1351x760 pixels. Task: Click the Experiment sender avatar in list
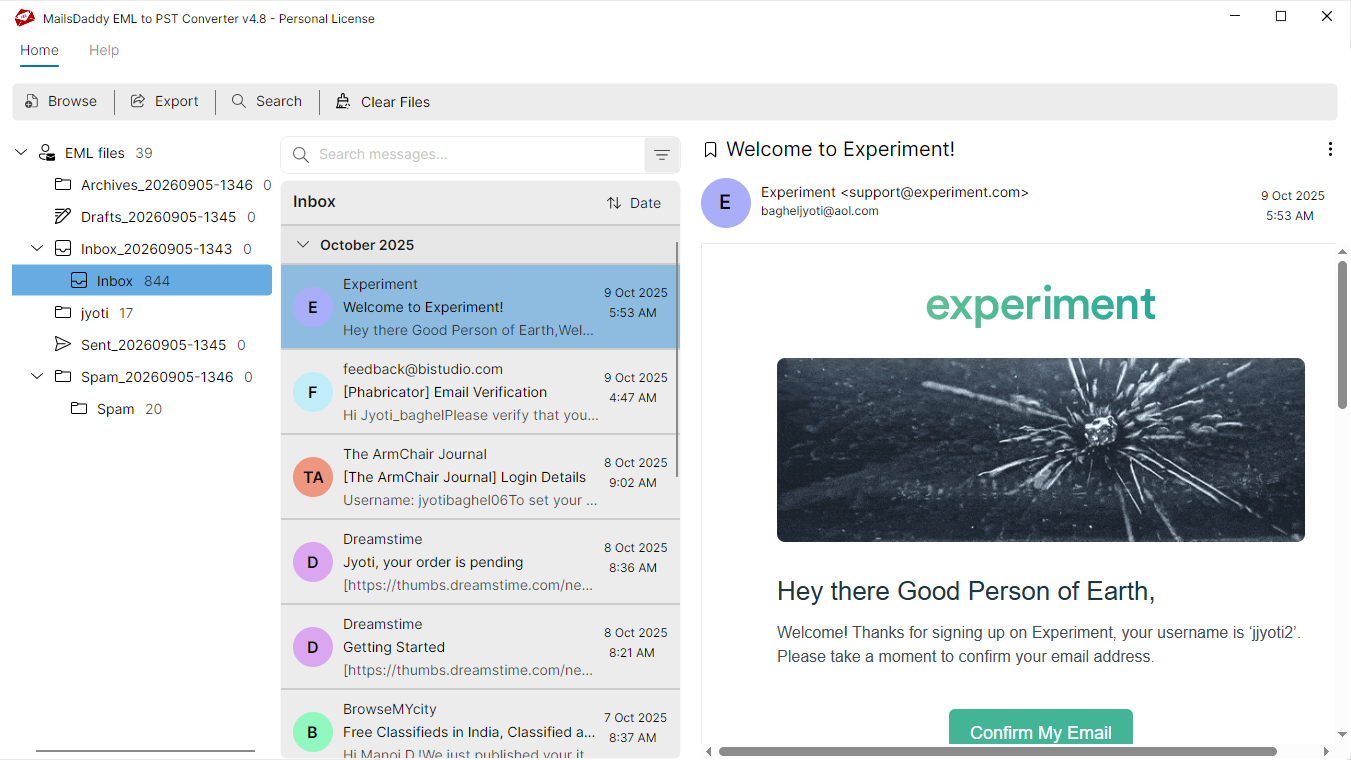point(313,307)
